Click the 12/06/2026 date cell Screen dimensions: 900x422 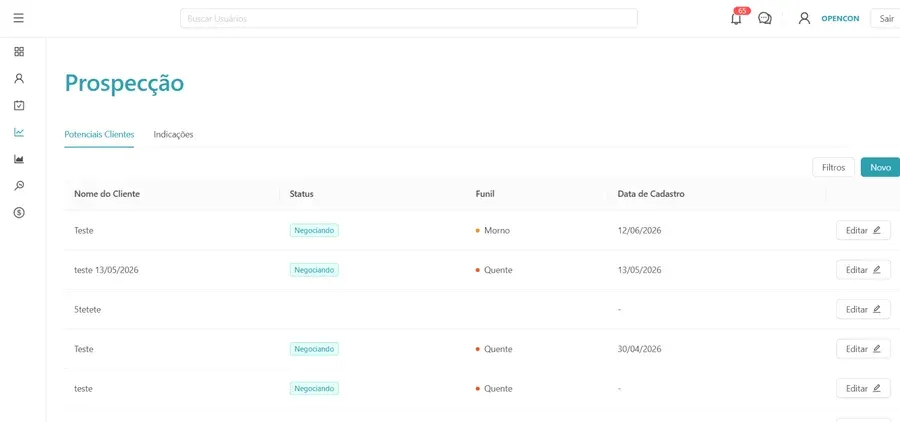[x=639, y=230]
